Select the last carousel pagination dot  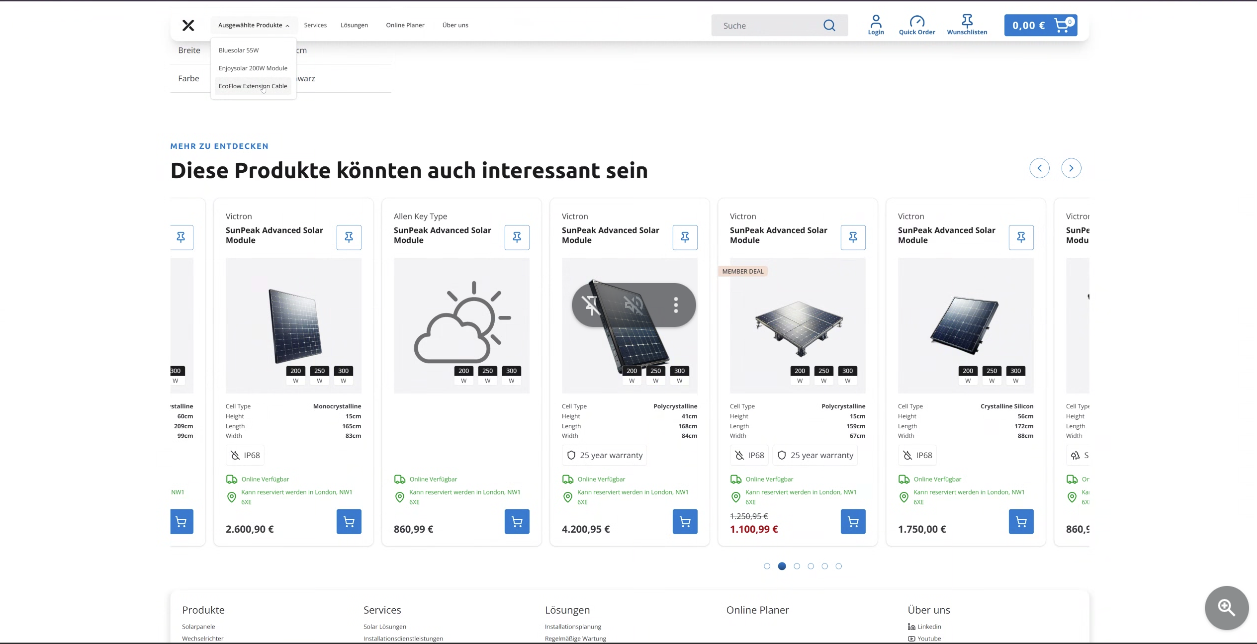(839, 566)
